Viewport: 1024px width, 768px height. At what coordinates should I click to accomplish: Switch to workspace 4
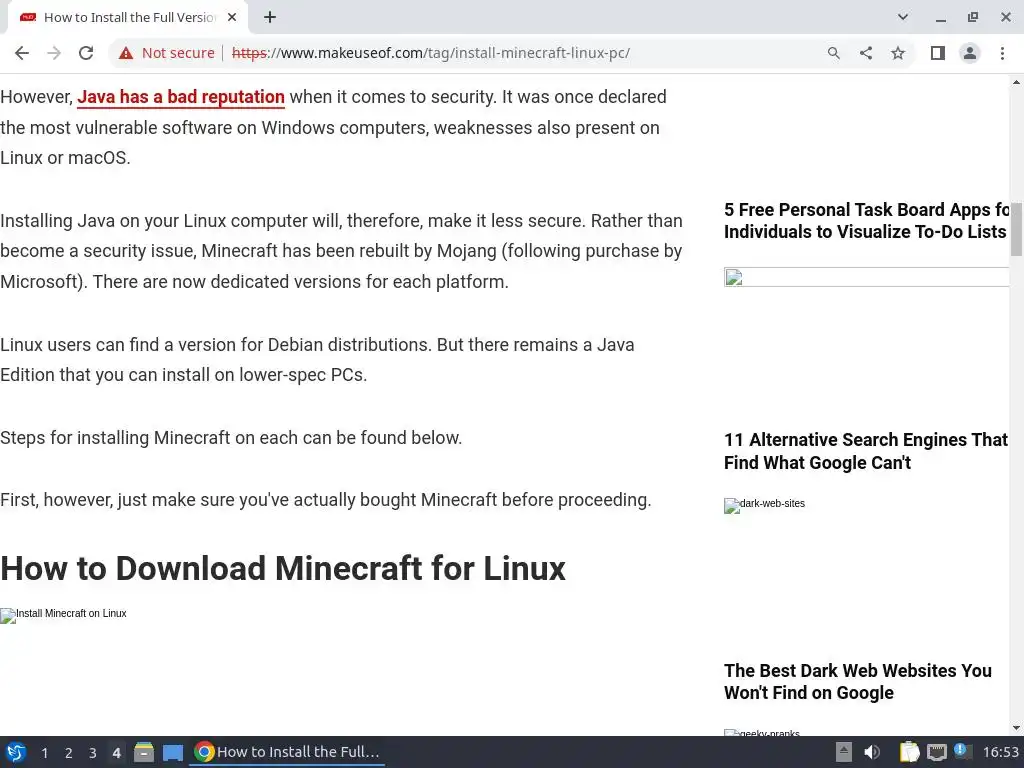coord(116,753)
